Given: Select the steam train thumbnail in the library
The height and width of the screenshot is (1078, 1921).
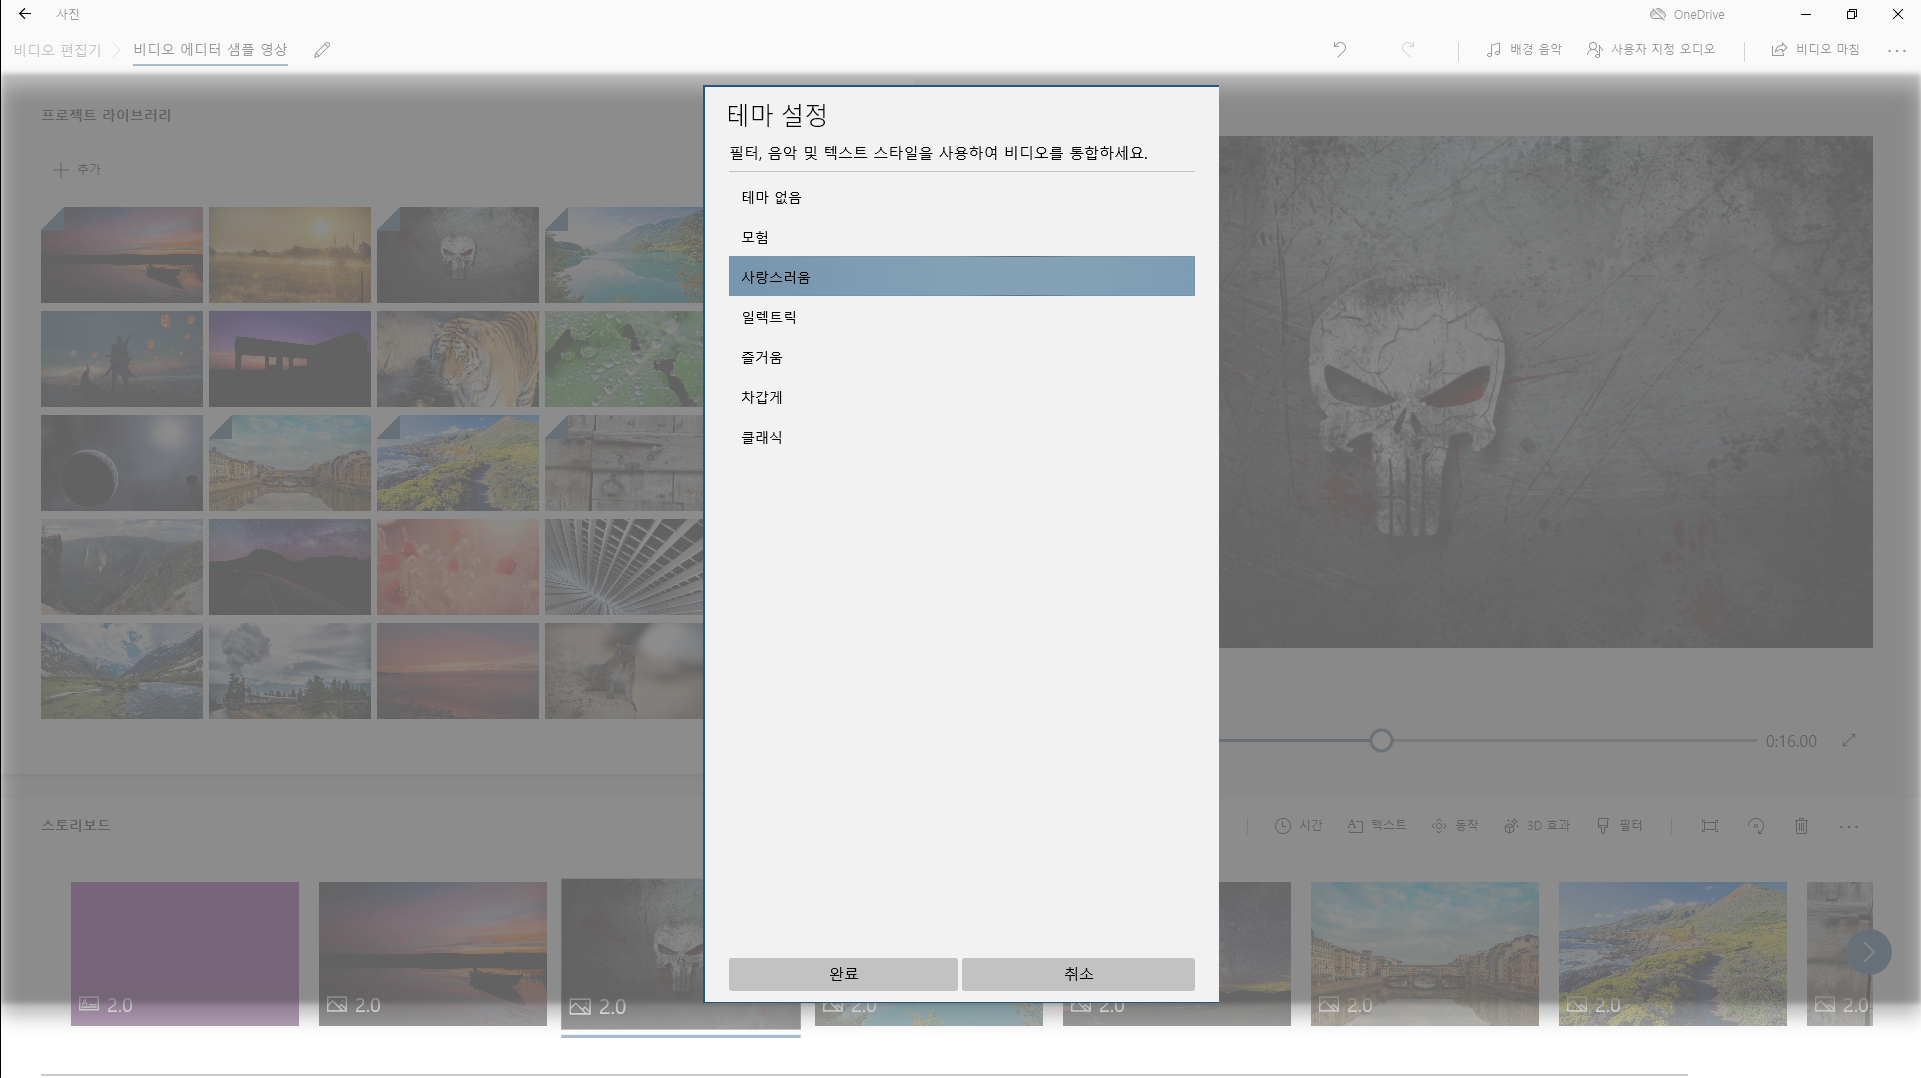Looking at the screenshot, I should pos(290,671).
